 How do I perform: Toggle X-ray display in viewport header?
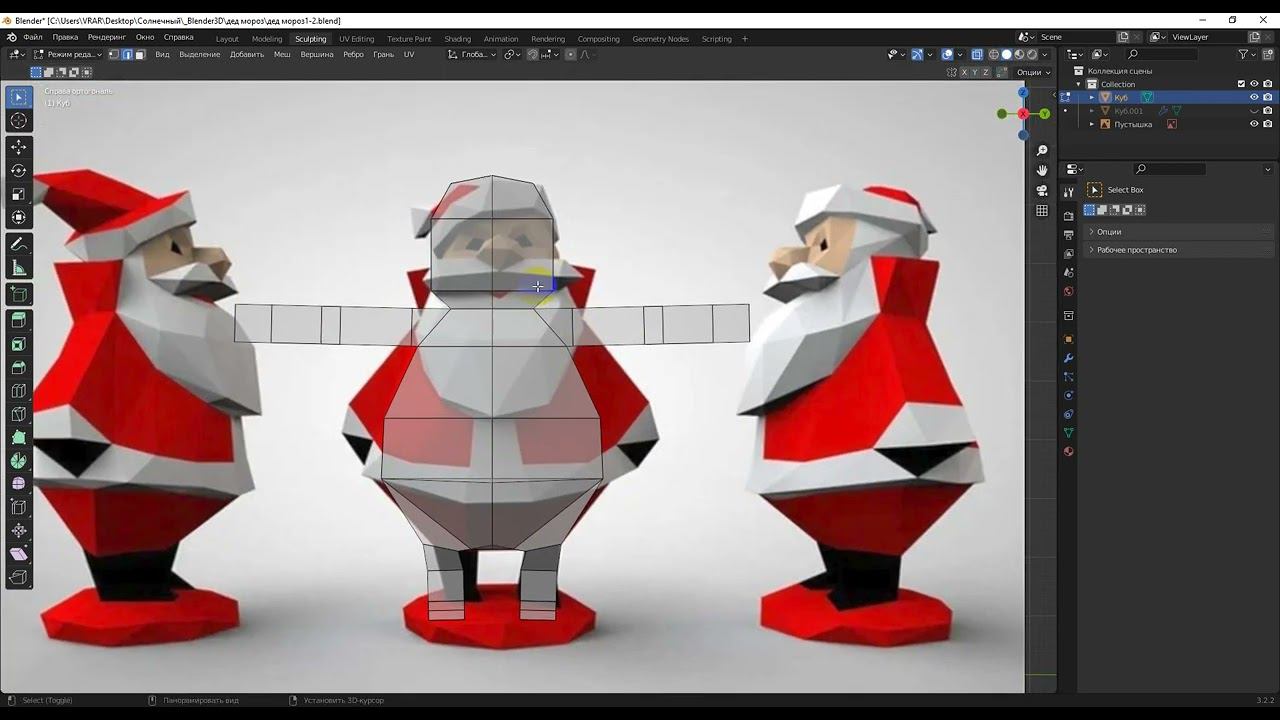(979, 54)
